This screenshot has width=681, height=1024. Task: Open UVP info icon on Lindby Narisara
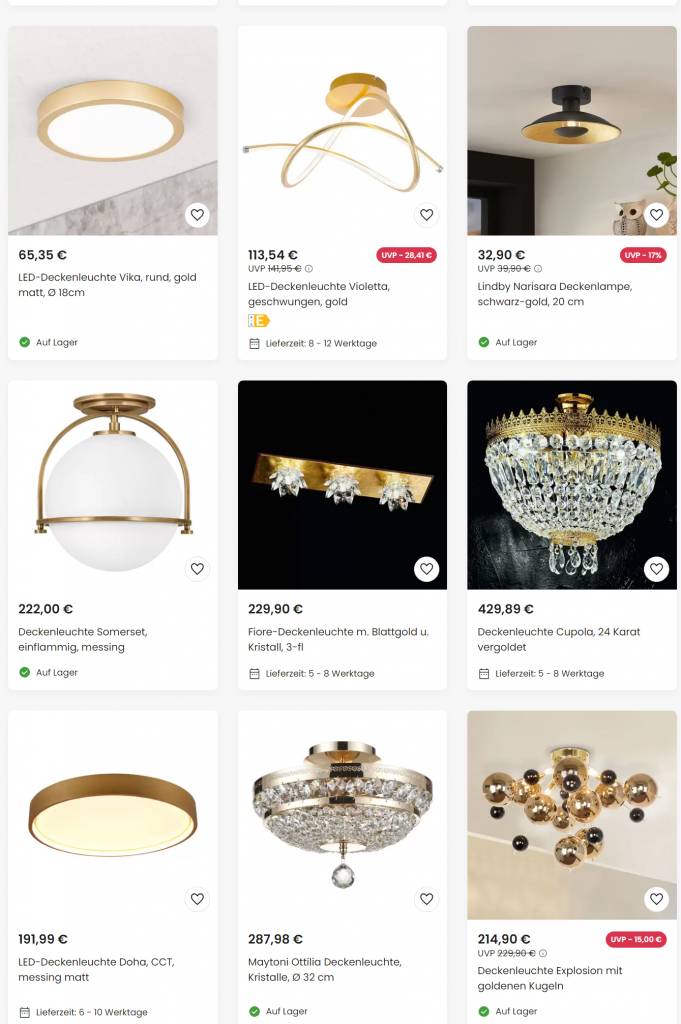click(538, 269)
